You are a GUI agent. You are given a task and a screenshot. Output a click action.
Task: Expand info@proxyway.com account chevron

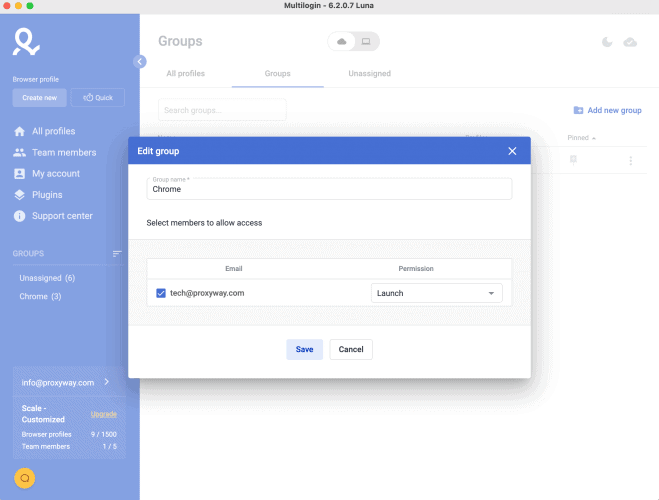[107, 382]
